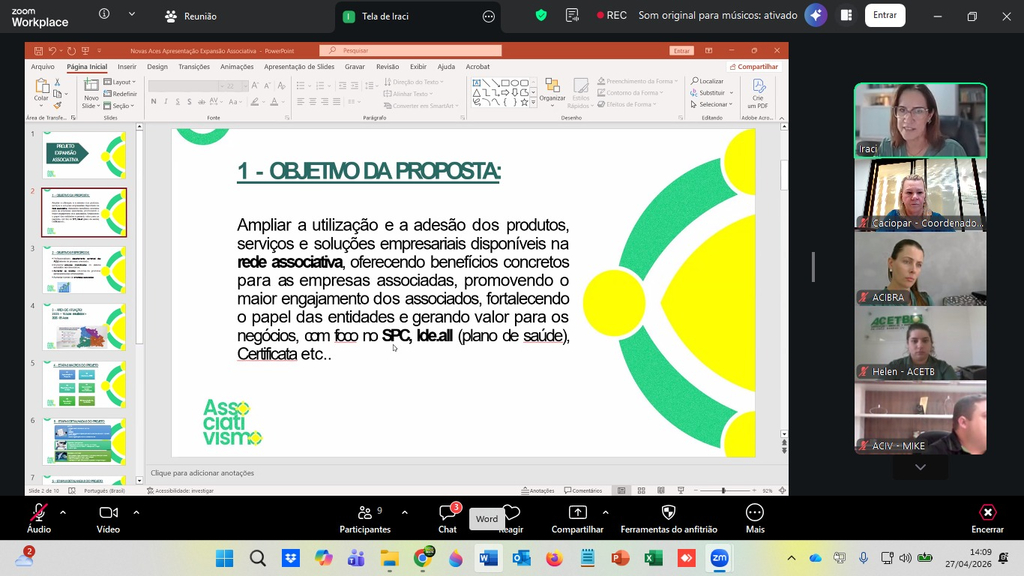Click the Compartilhar screen share icon
Screen dimensions: 1024x576
tap(577, 513)
